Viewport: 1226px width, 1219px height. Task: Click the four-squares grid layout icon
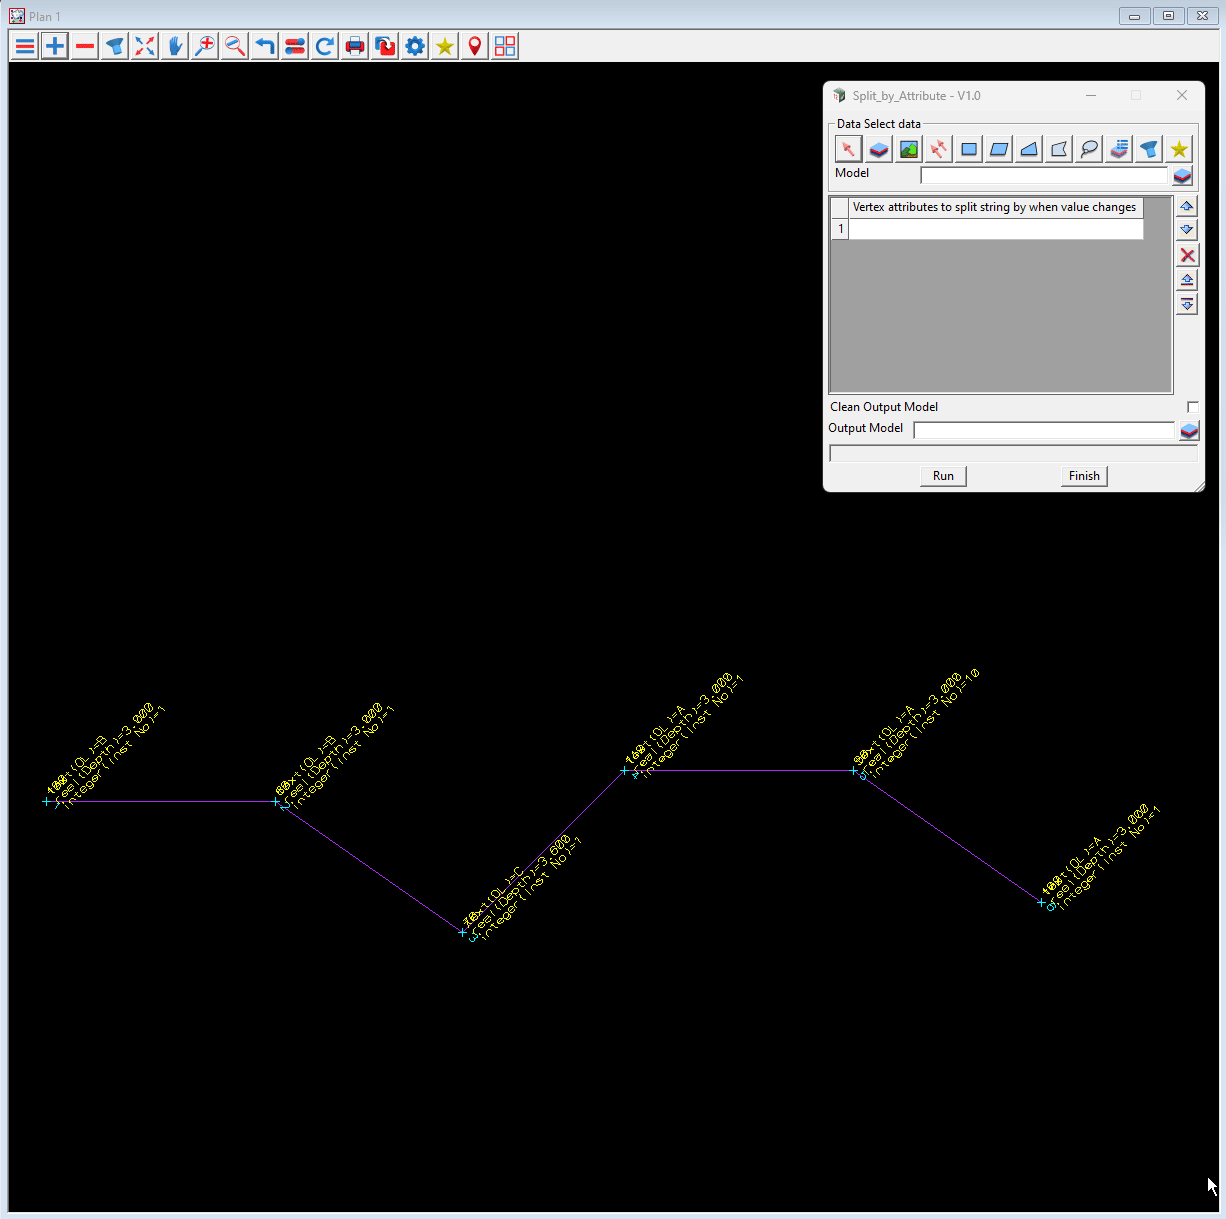pyautogui.click(x=505, y=46)
